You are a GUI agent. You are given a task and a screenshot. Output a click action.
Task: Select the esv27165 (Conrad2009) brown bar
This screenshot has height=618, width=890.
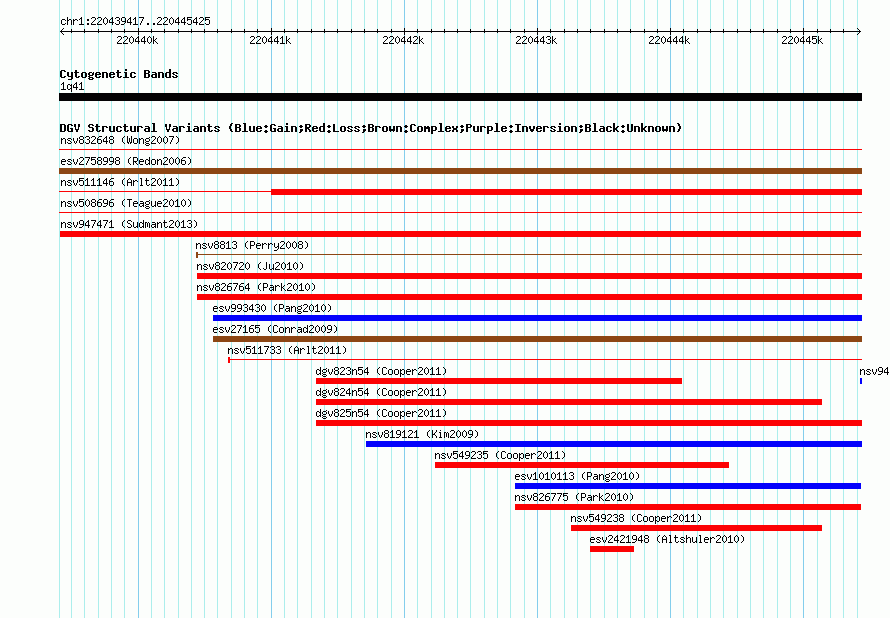pyautogui.click(x=538, y=339)
